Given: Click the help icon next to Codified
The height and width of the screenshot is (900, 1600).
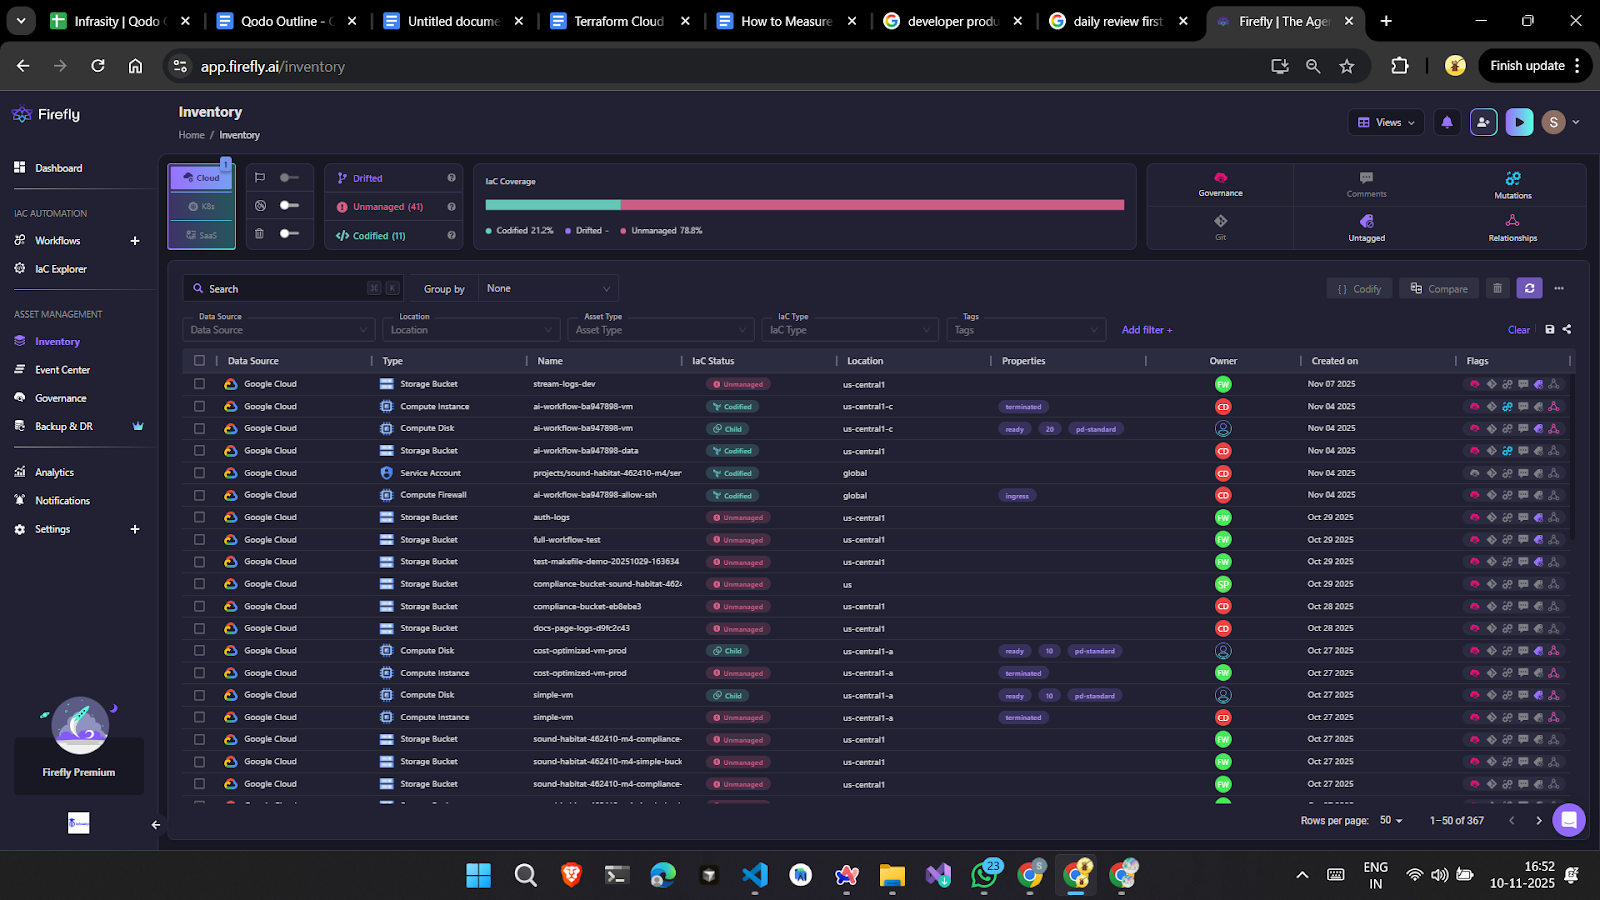Looking at the screenshot, I should [451, 236].
